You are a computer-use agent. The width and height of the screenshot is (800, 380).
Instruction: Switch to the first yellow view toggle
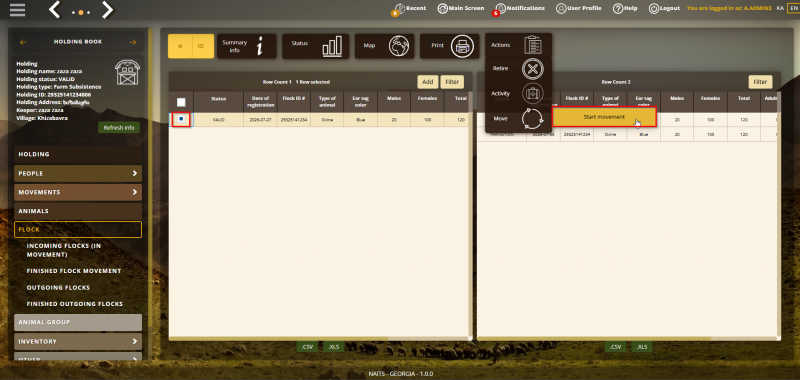pyautogui.click(x=180, y=46)
